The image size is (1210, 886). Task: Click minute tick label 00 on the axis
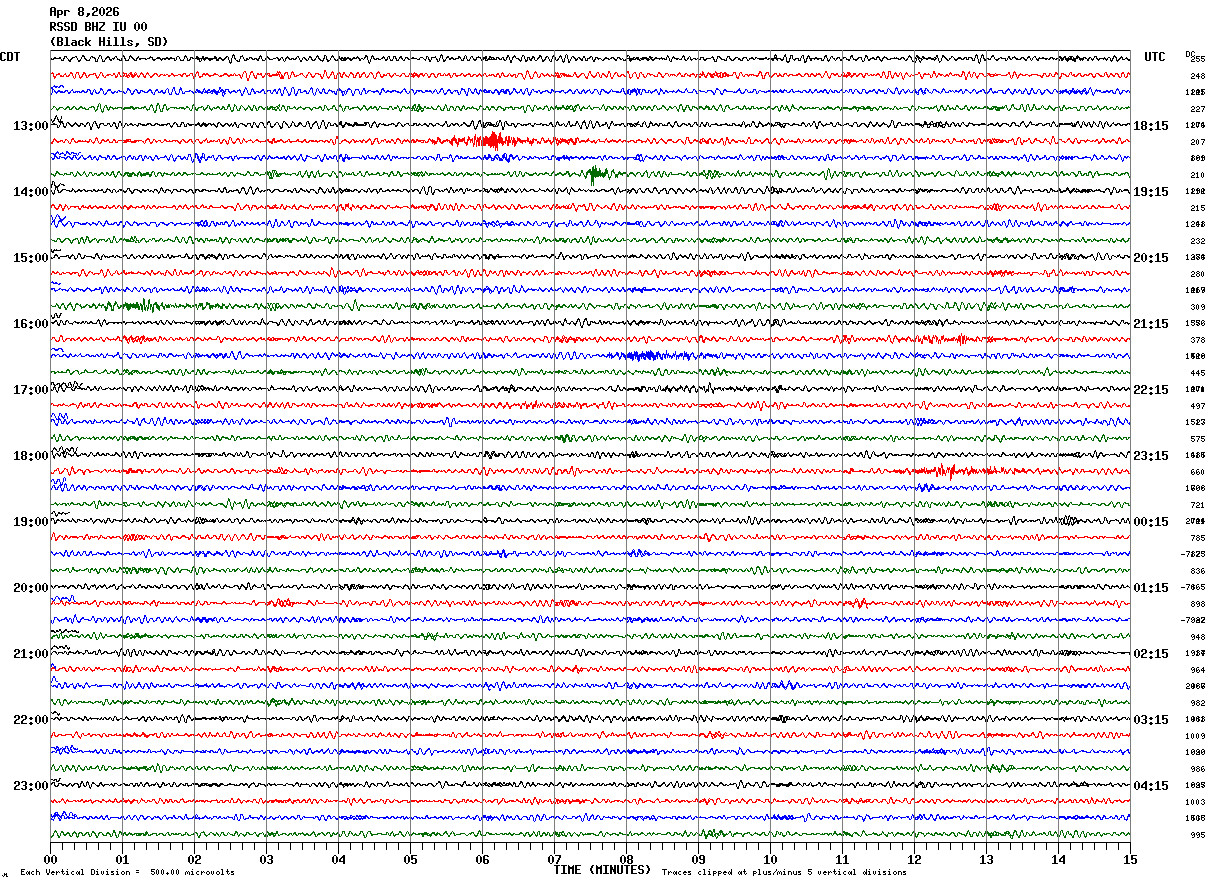coord(50,859)
